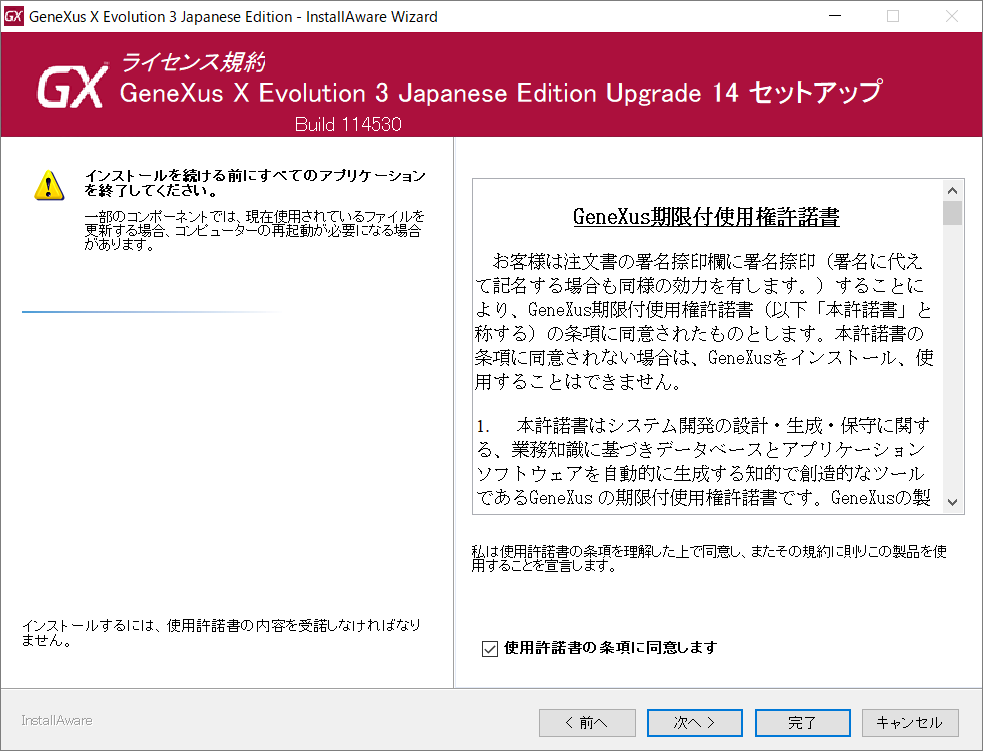Minimize the InstallAware Wizard window
This screenshot has width=983, height=751.
(834, 16)
